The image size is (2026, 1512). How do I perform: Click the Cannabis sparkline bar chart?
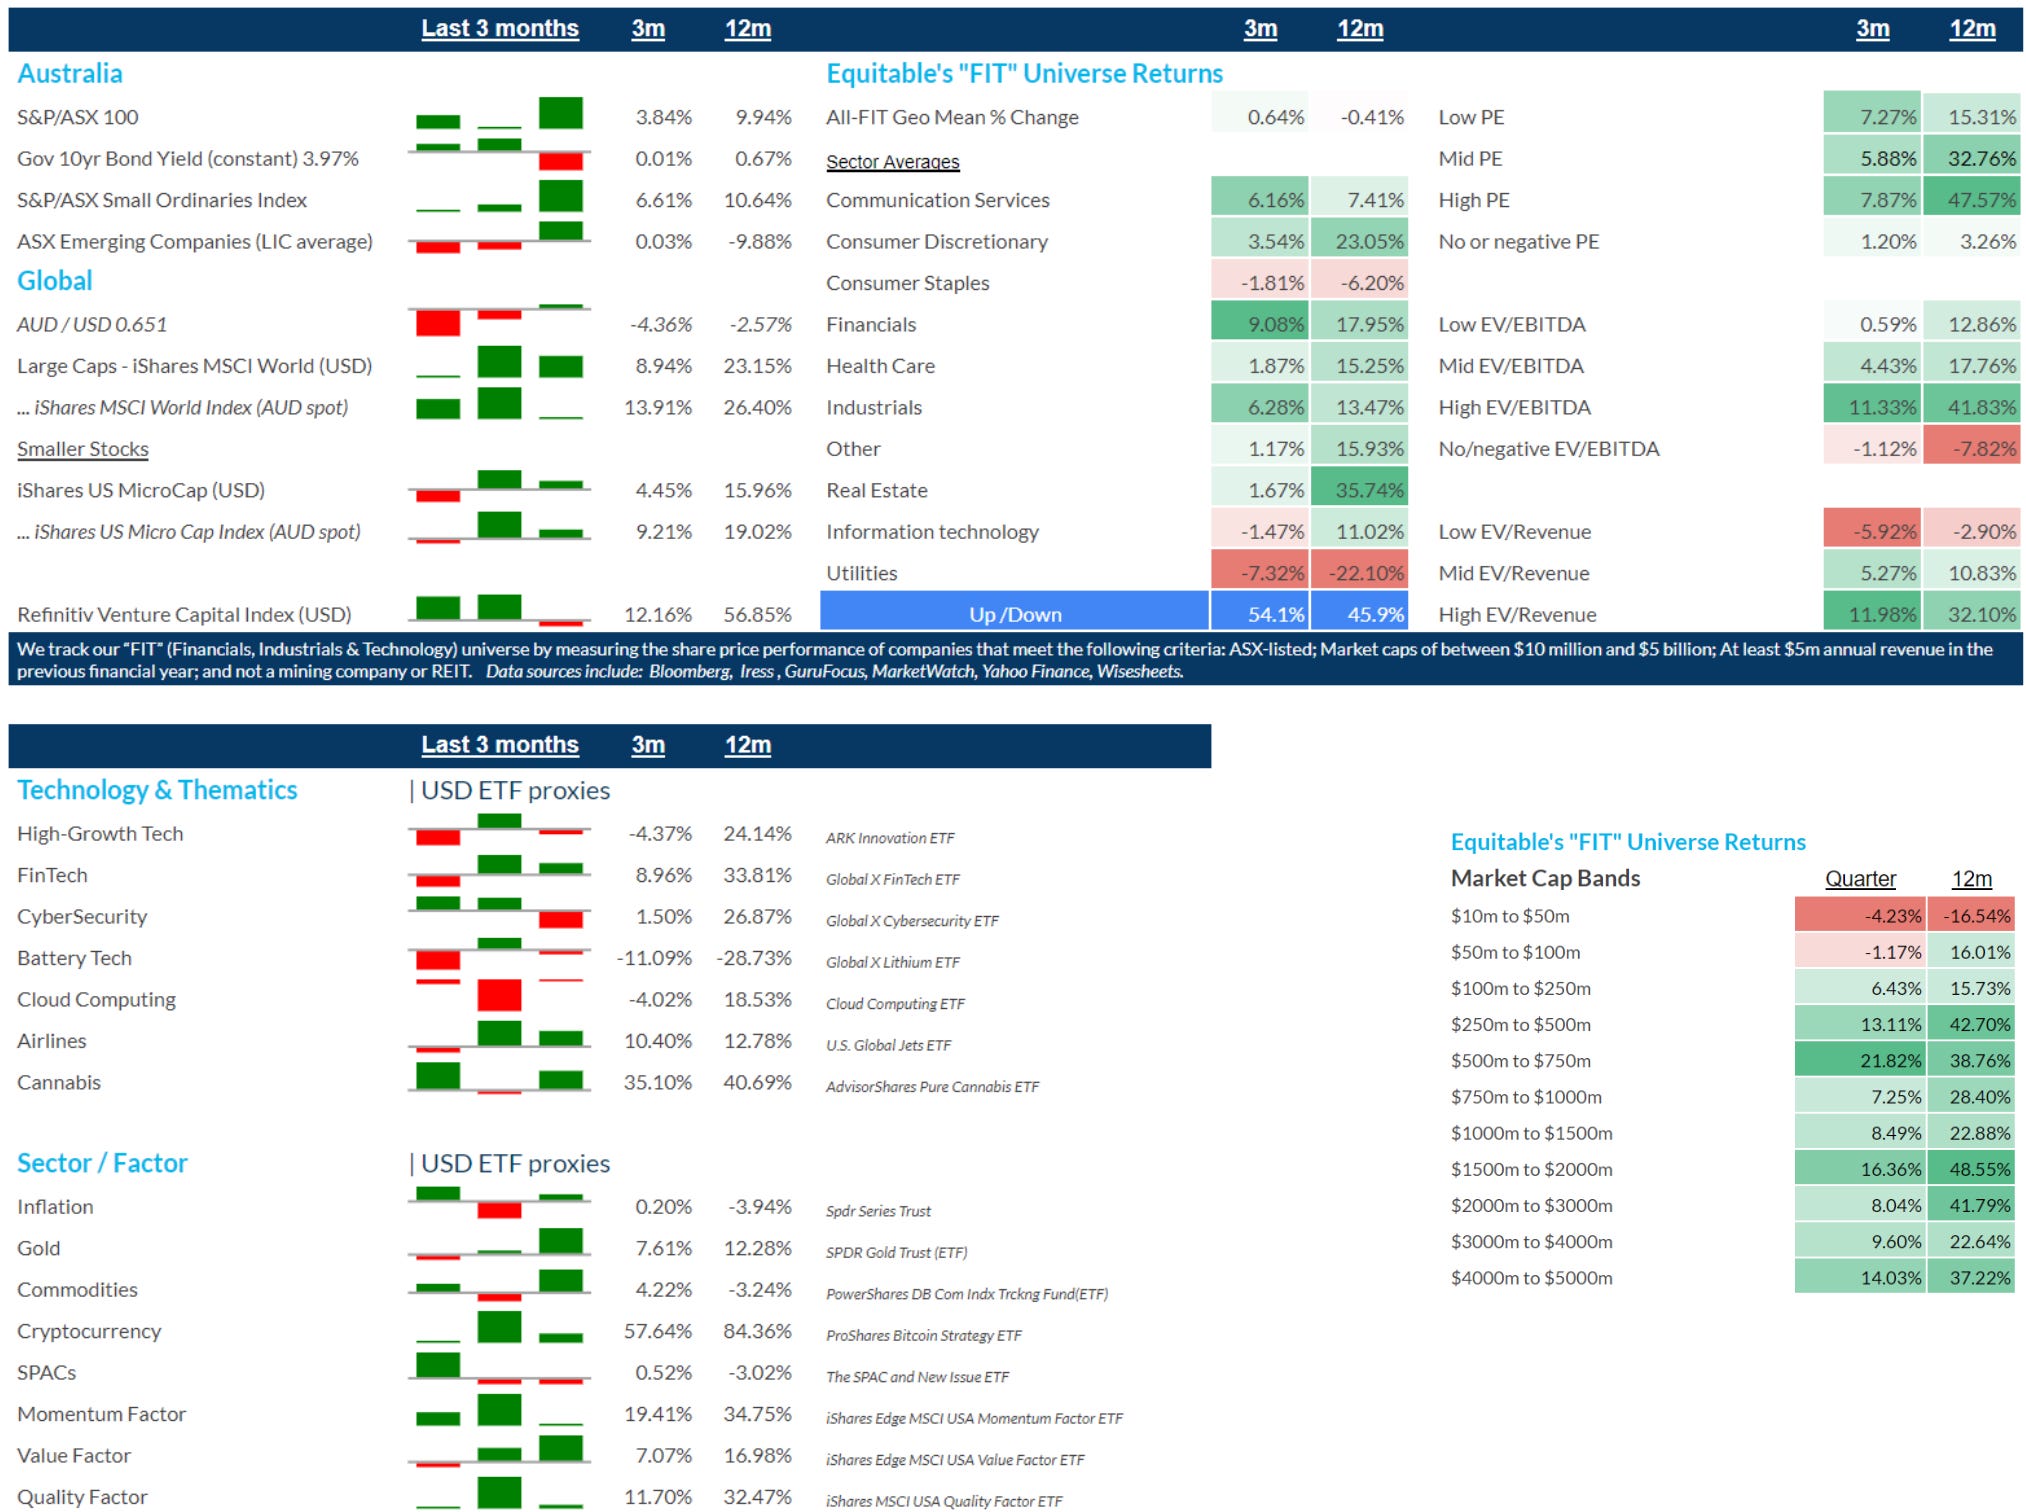click(499, 1080)
